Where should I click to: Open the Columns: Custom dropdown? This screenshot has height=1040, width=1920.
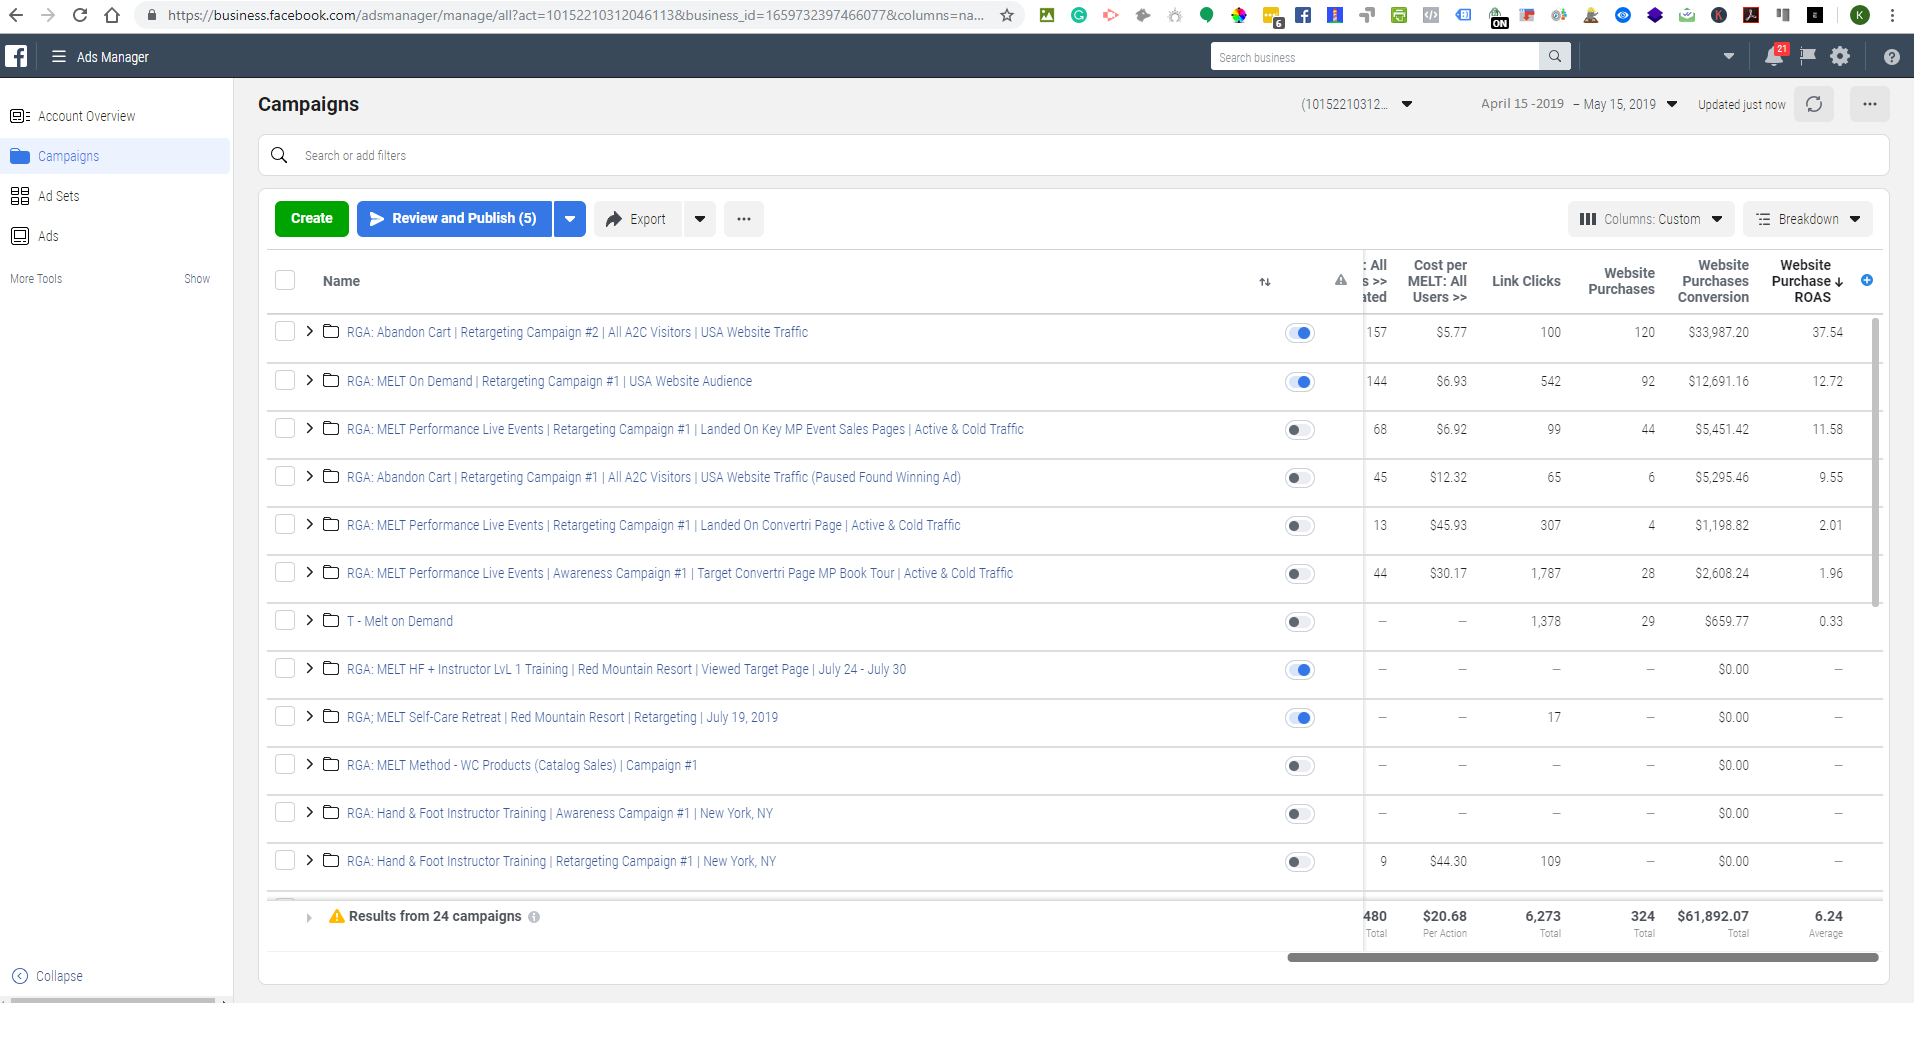coord(1651,219)
